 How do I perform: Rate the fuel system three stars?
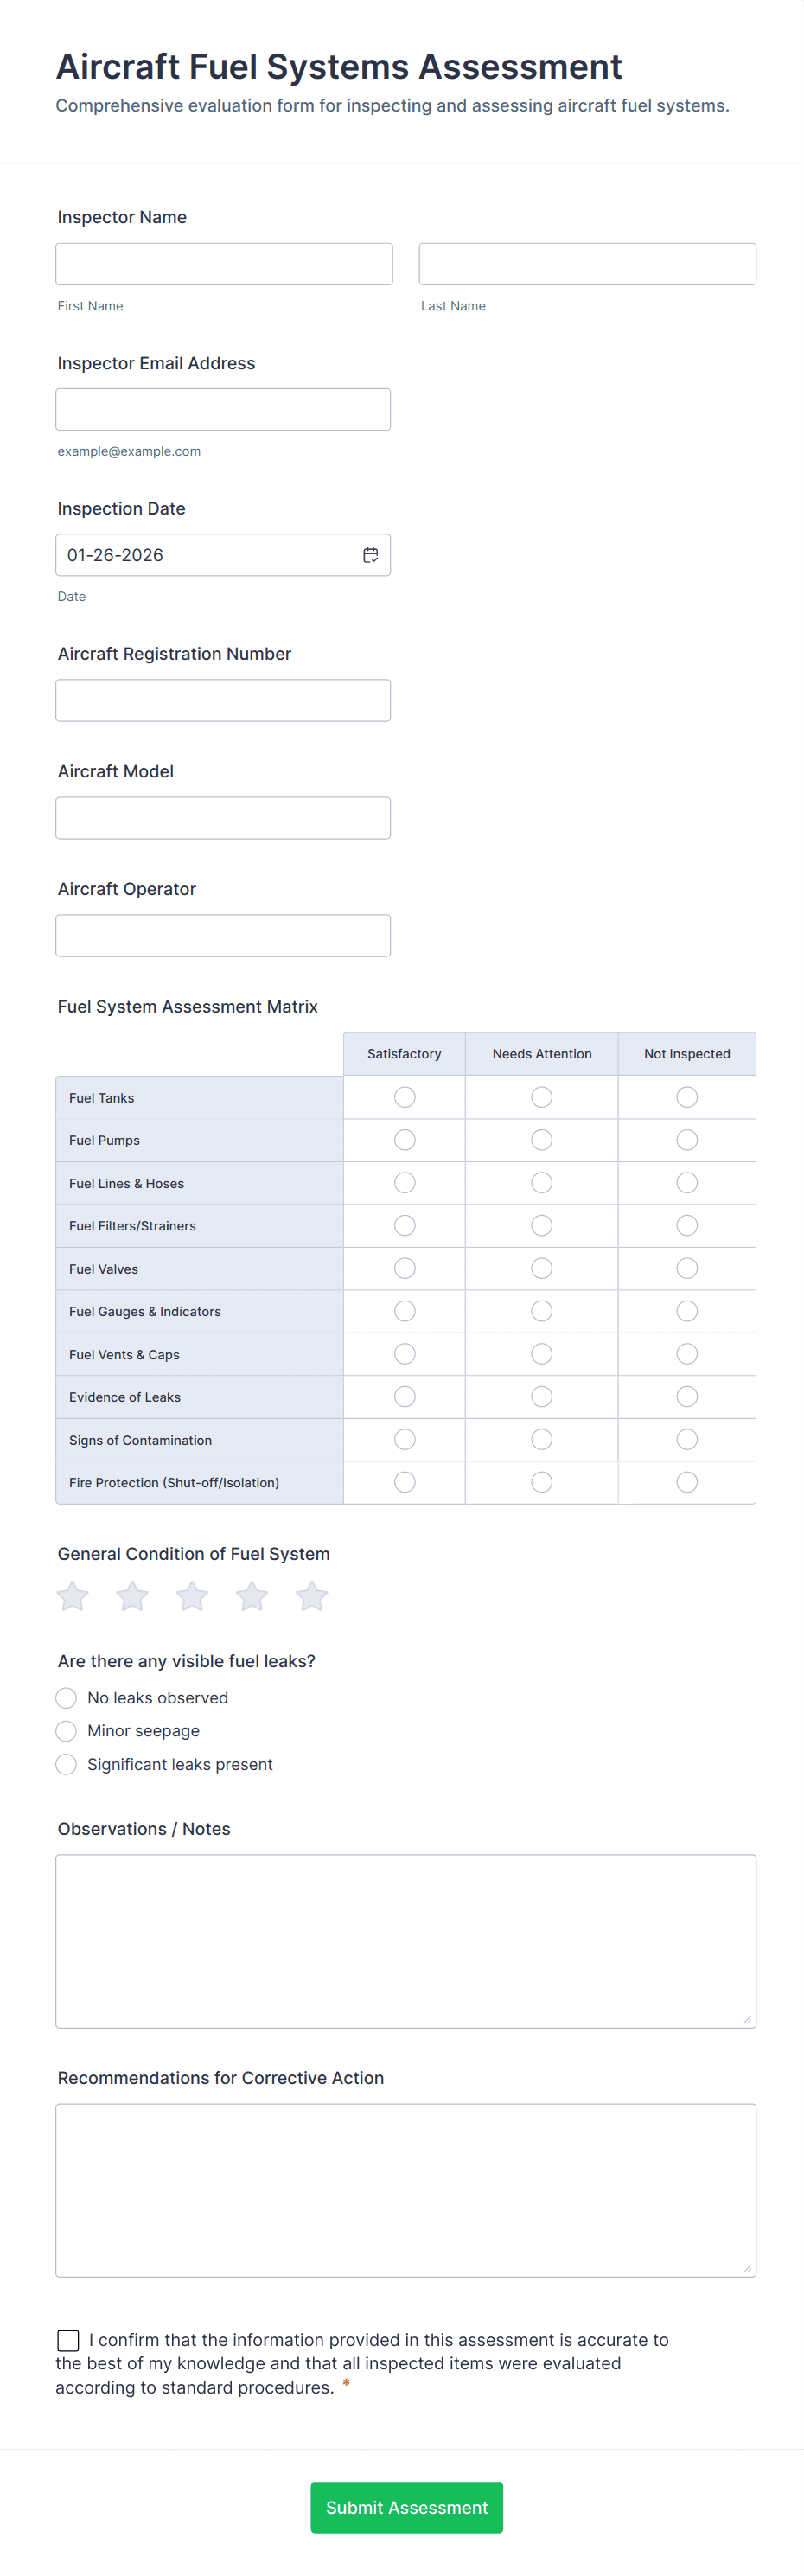191,1596
